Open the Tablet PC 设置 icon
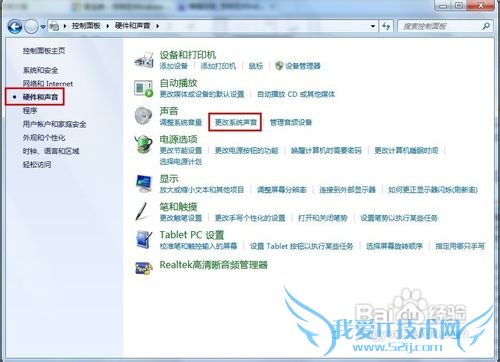 (x=144, y=239)
